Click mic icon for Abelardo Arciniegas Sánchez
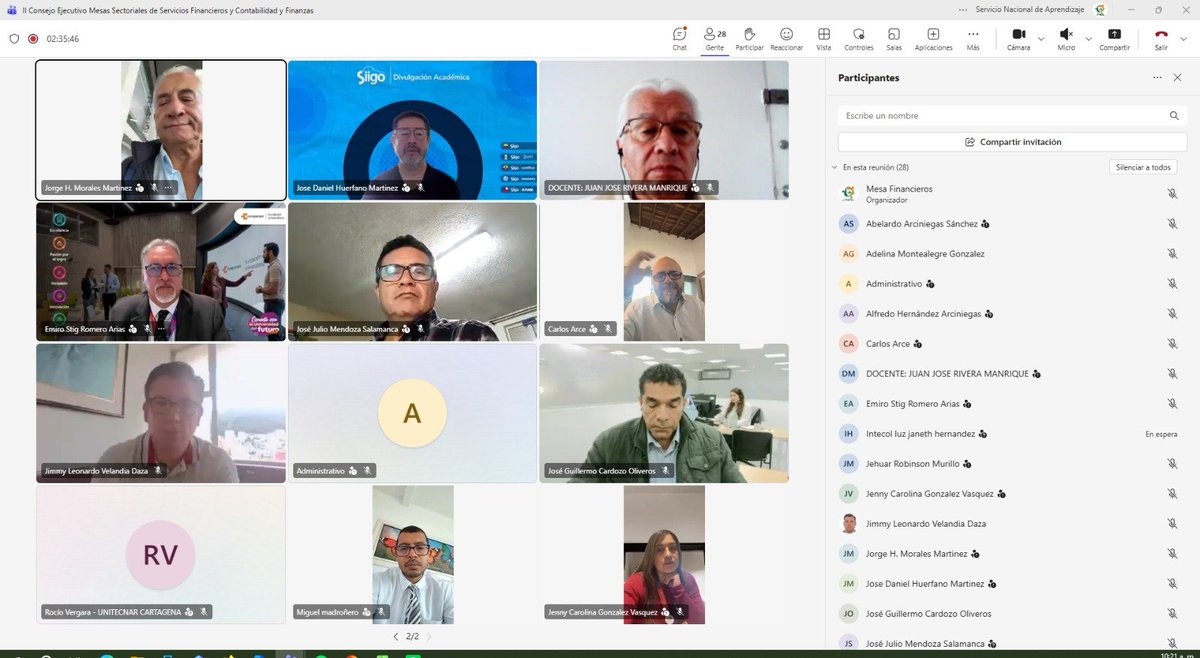 click(x=1172, y=224)
